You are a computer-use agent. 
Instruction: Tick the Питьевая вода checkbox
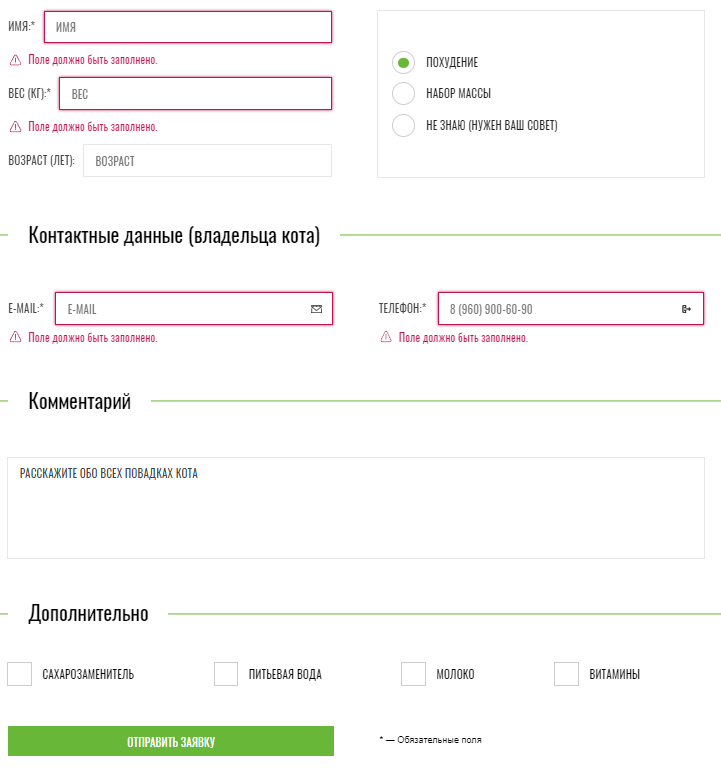click(226, 674)
